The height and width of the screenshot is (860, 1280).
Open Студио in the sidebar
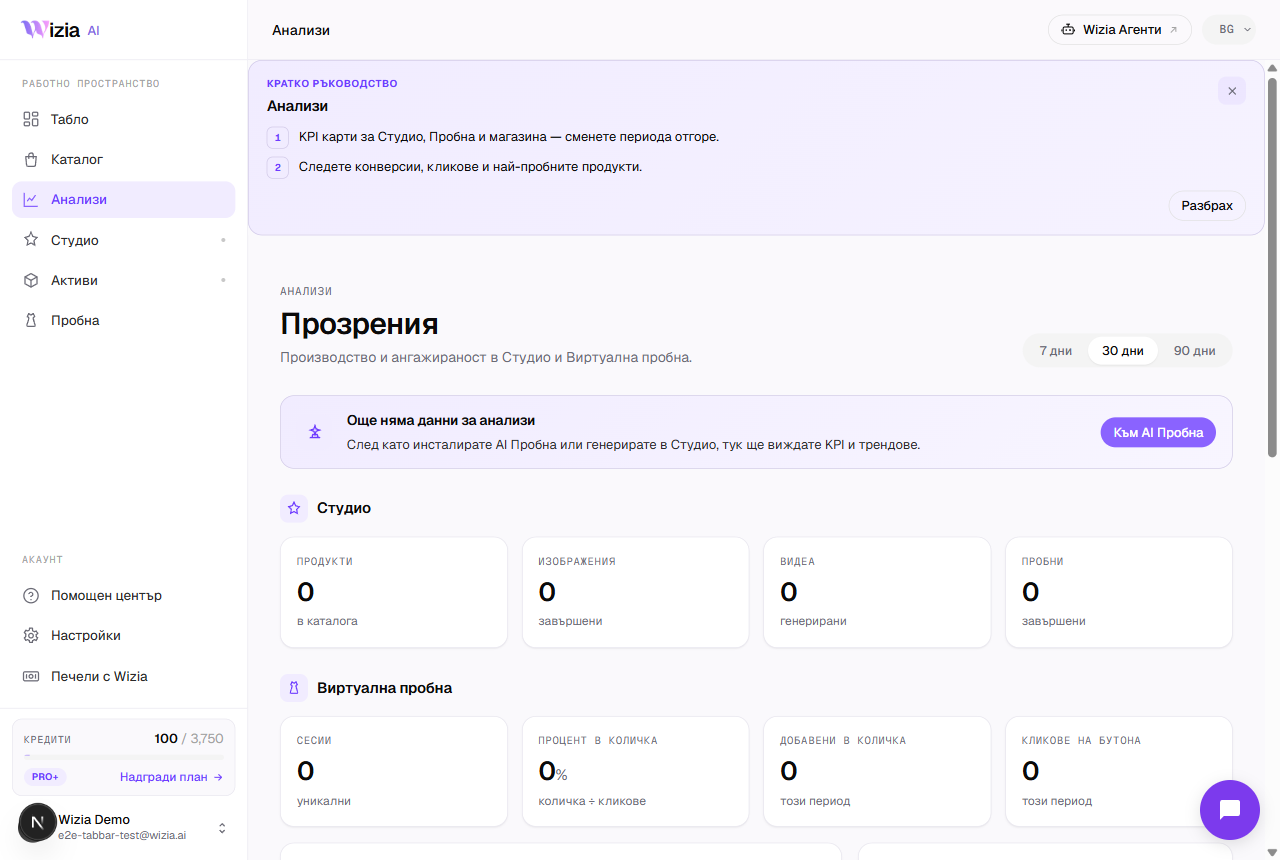coord(124,240)
